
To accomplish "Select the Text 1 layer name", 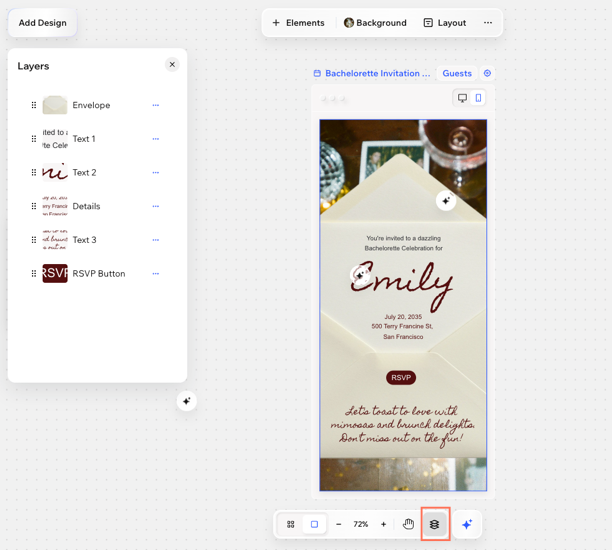I will (84, 139).
